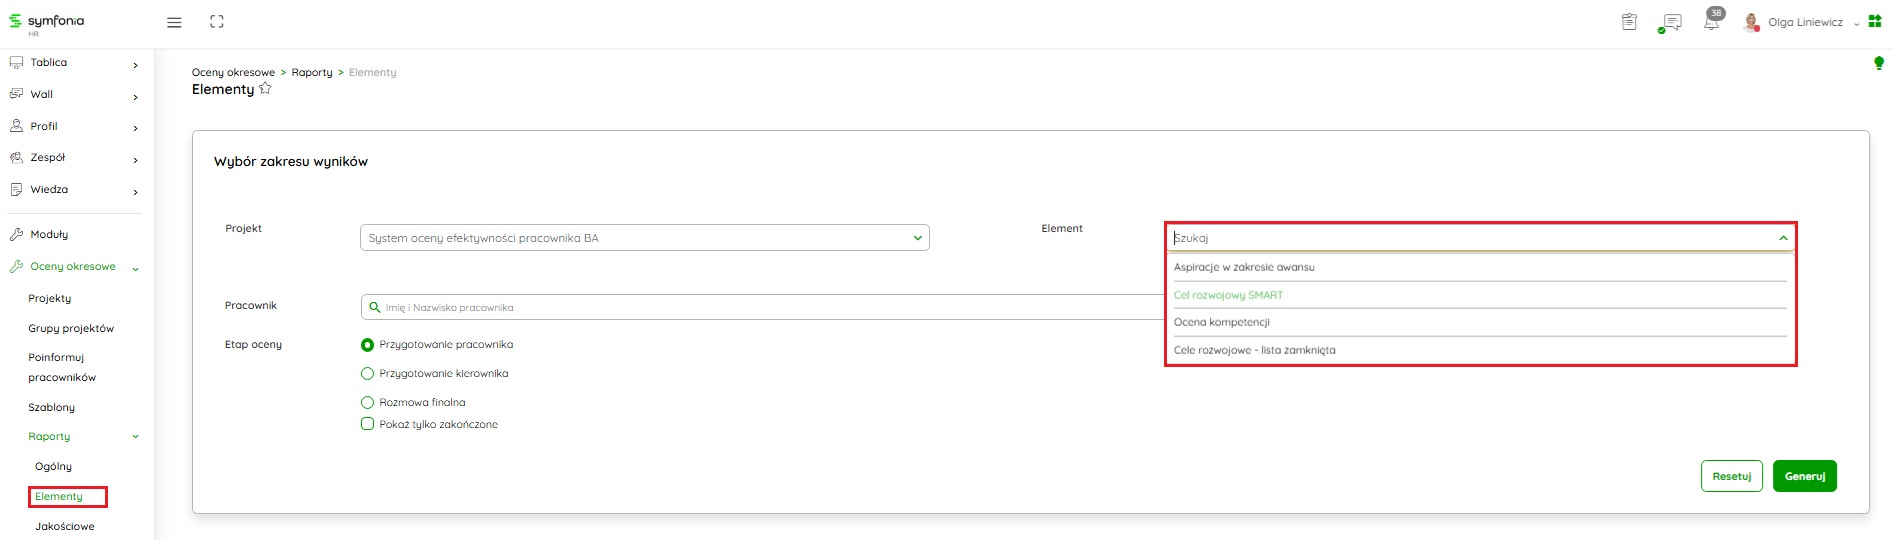
Task: Enable Pokaż tylko zakończone checkbox
Action: coord(367,424)
